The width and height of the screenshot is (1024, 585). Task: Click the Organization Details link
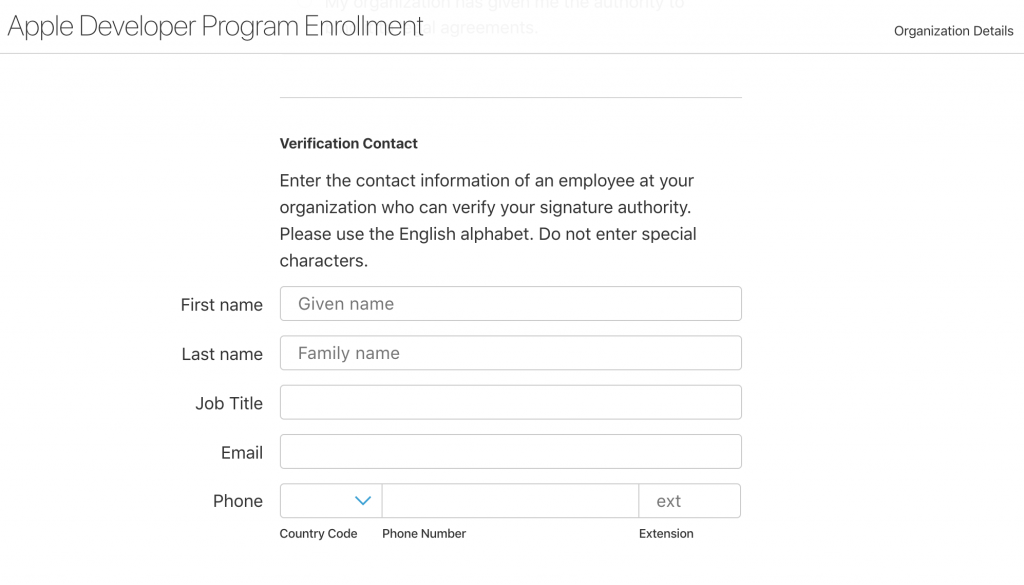point(954,31)
